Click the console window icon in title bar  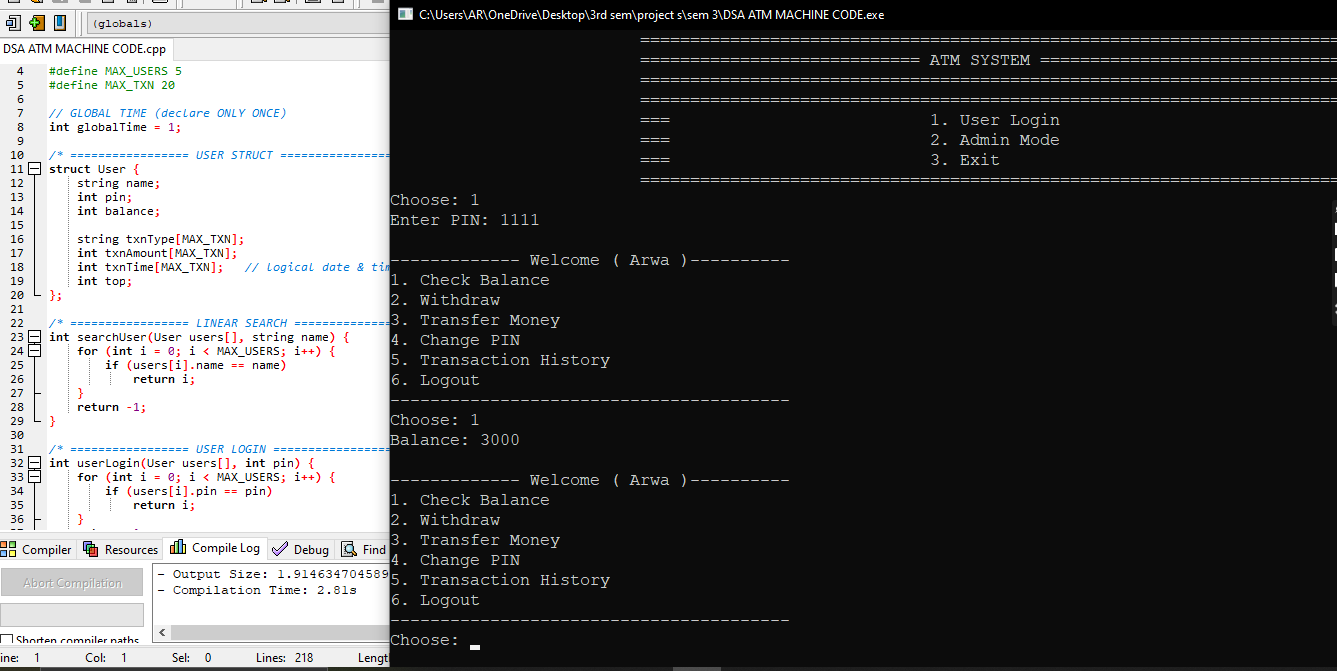pos(405,14)
